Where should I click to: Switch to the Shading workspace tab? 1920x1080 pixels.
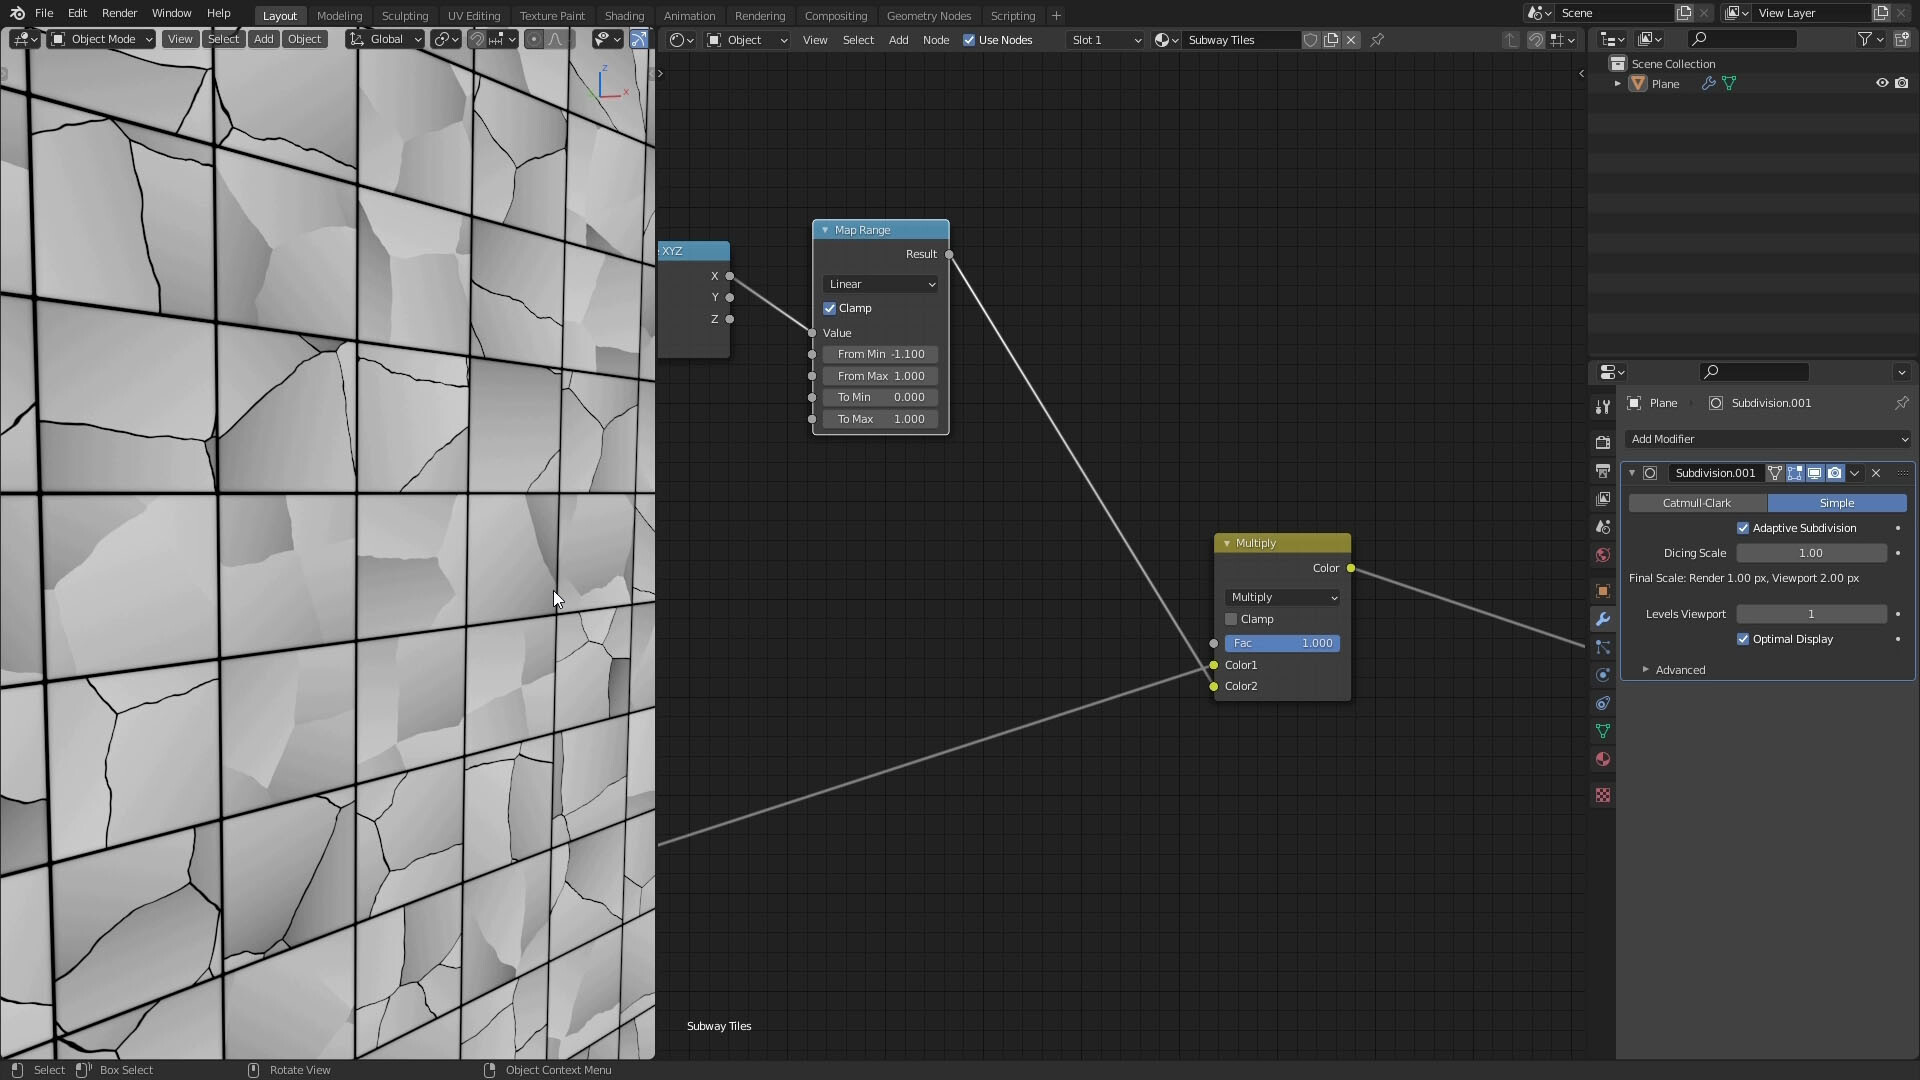[624, 15]
